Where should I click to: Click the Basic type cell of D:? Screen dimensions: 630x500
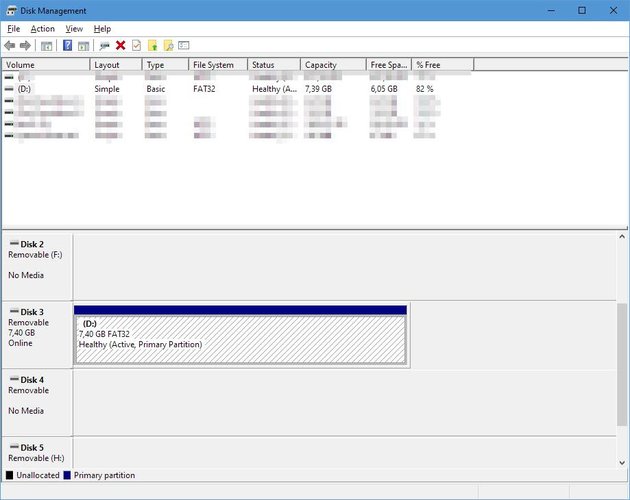156,89
